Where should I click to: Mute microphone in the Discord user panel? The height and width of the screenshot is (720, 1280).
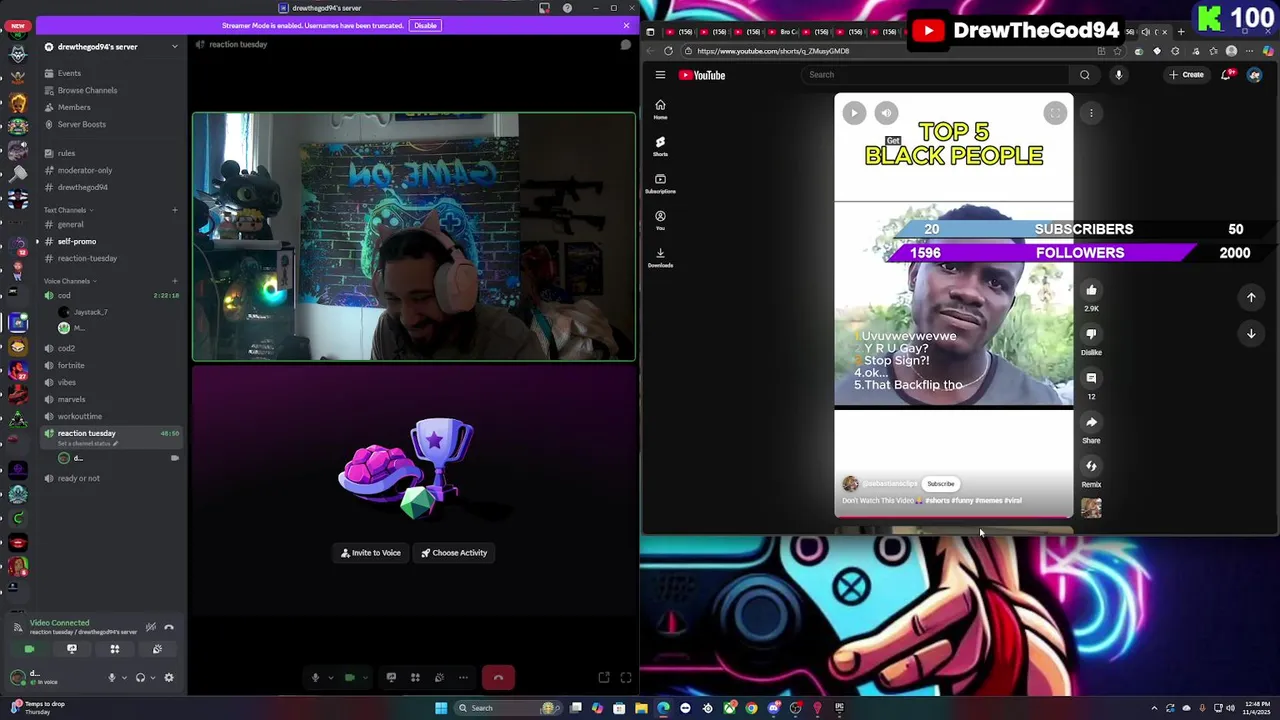tap(112, 678)
